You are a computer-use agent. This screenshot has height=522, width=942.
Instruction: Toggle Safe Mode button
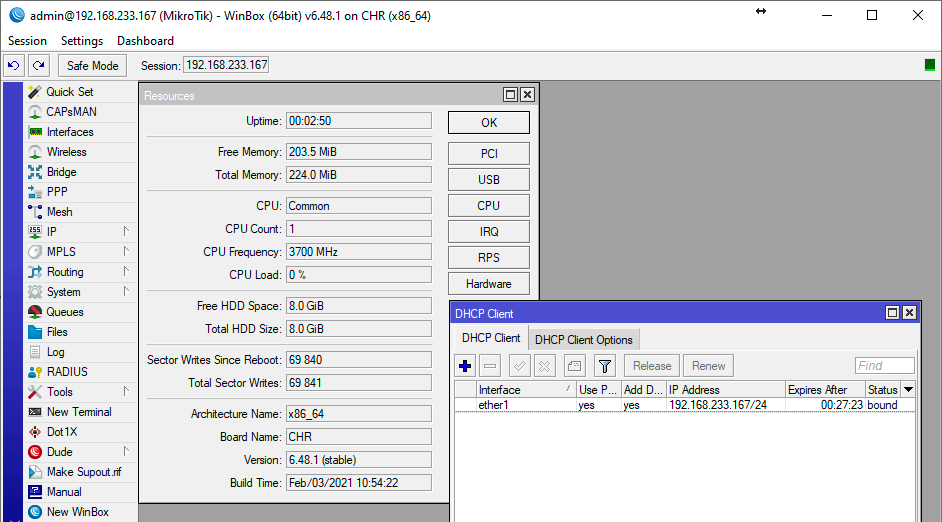(93, 65)
